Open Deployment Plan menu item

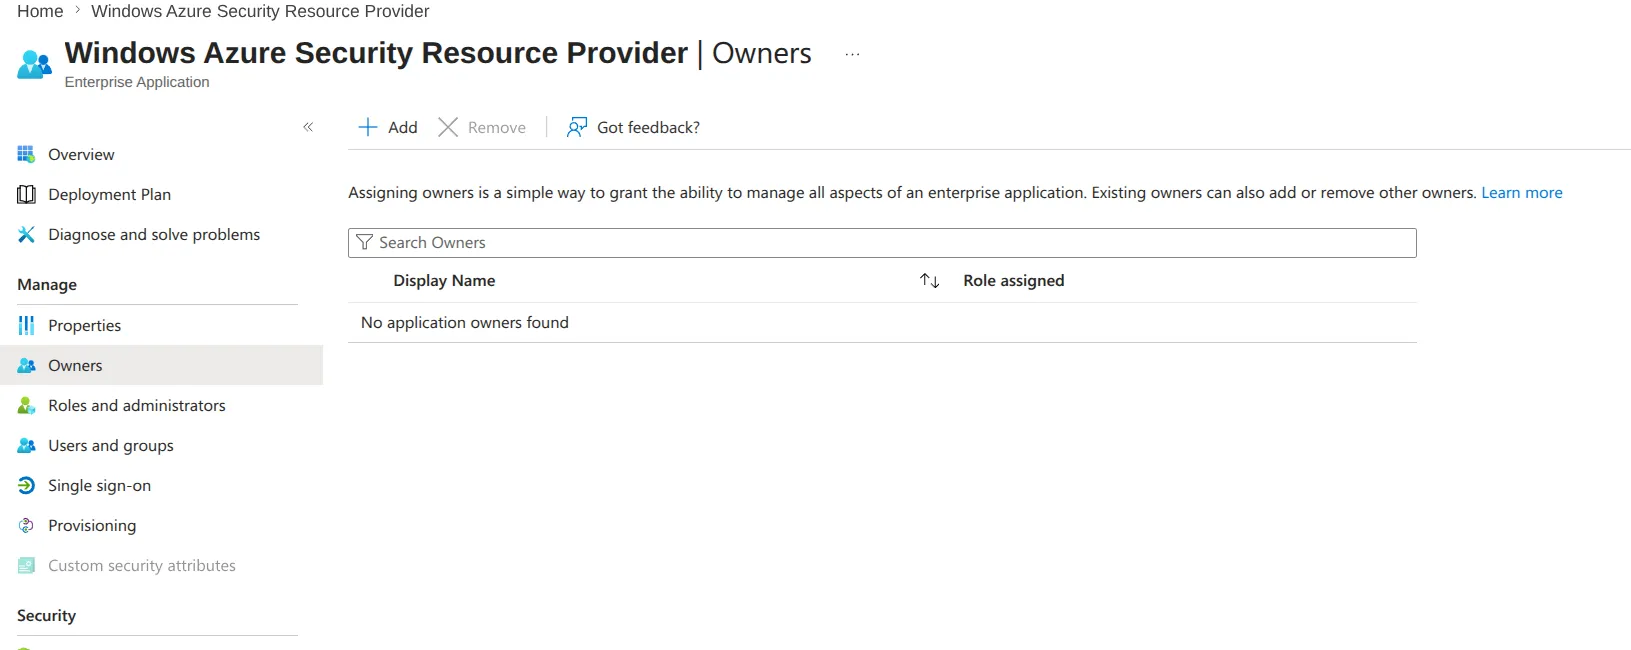tap(109, 194)
